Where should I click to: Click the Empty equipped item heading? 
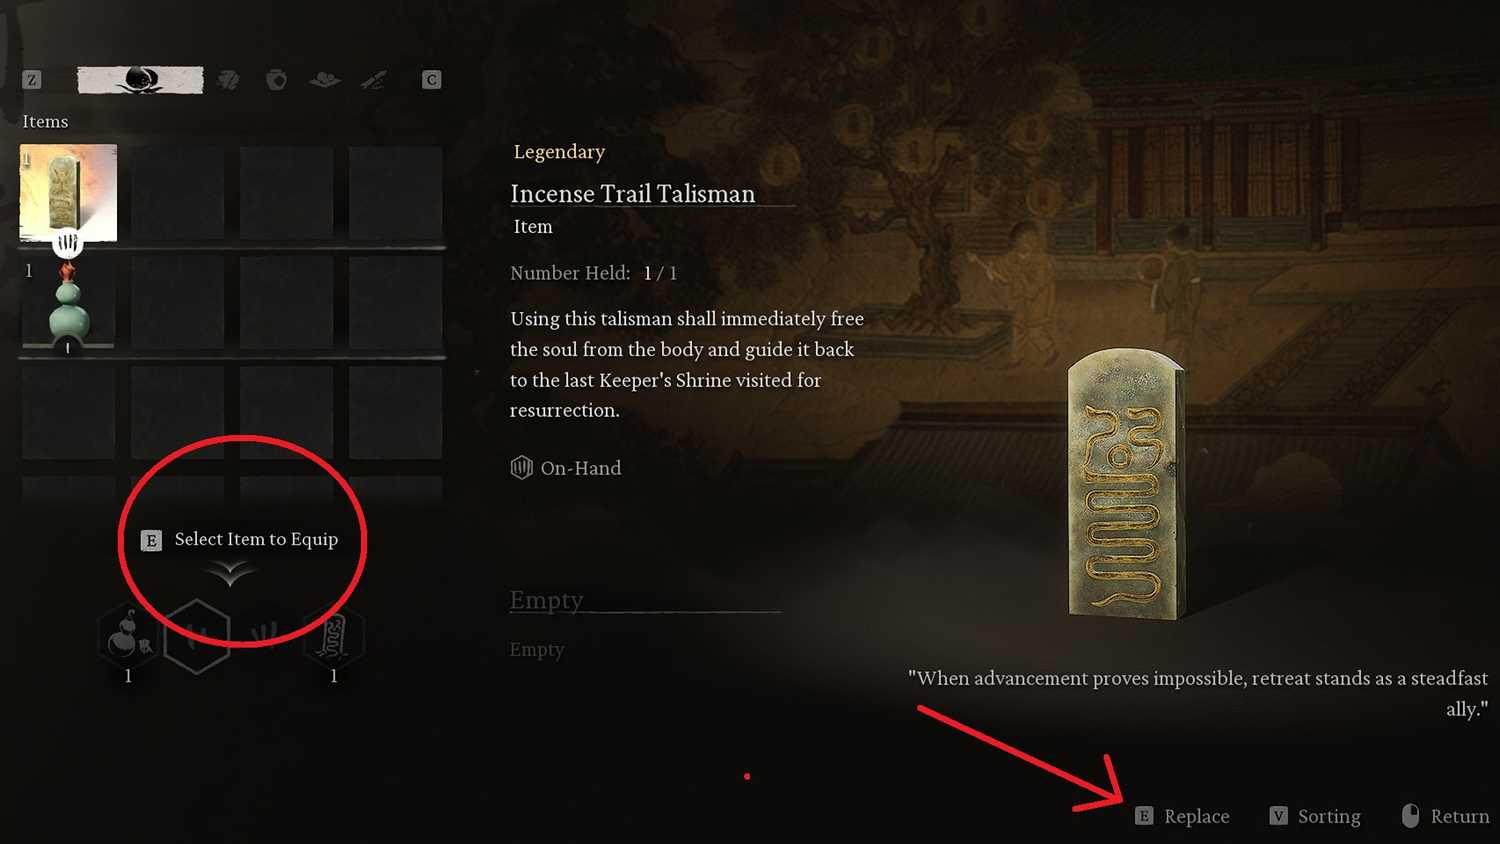546,600
